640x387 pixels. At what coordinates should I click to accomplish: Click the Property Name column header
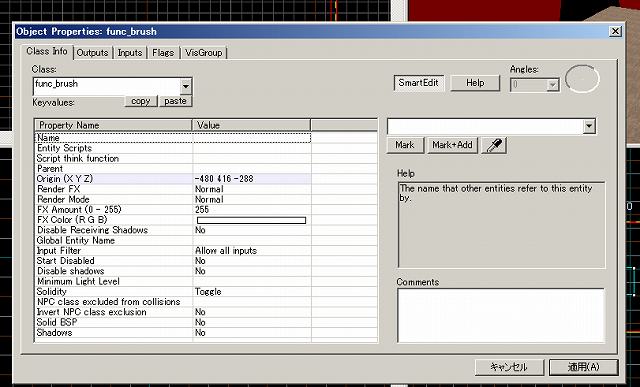[113, 125]
